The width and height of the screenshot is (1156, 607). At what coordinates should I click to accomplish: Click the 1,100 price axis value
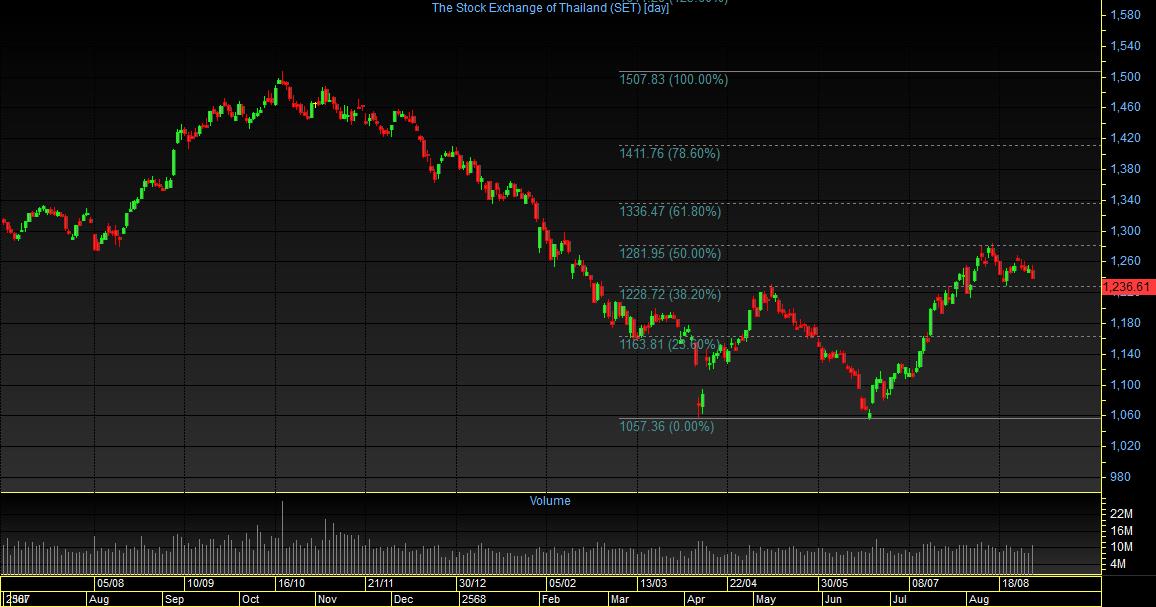pyautogui.click(x=1125, y=385)
